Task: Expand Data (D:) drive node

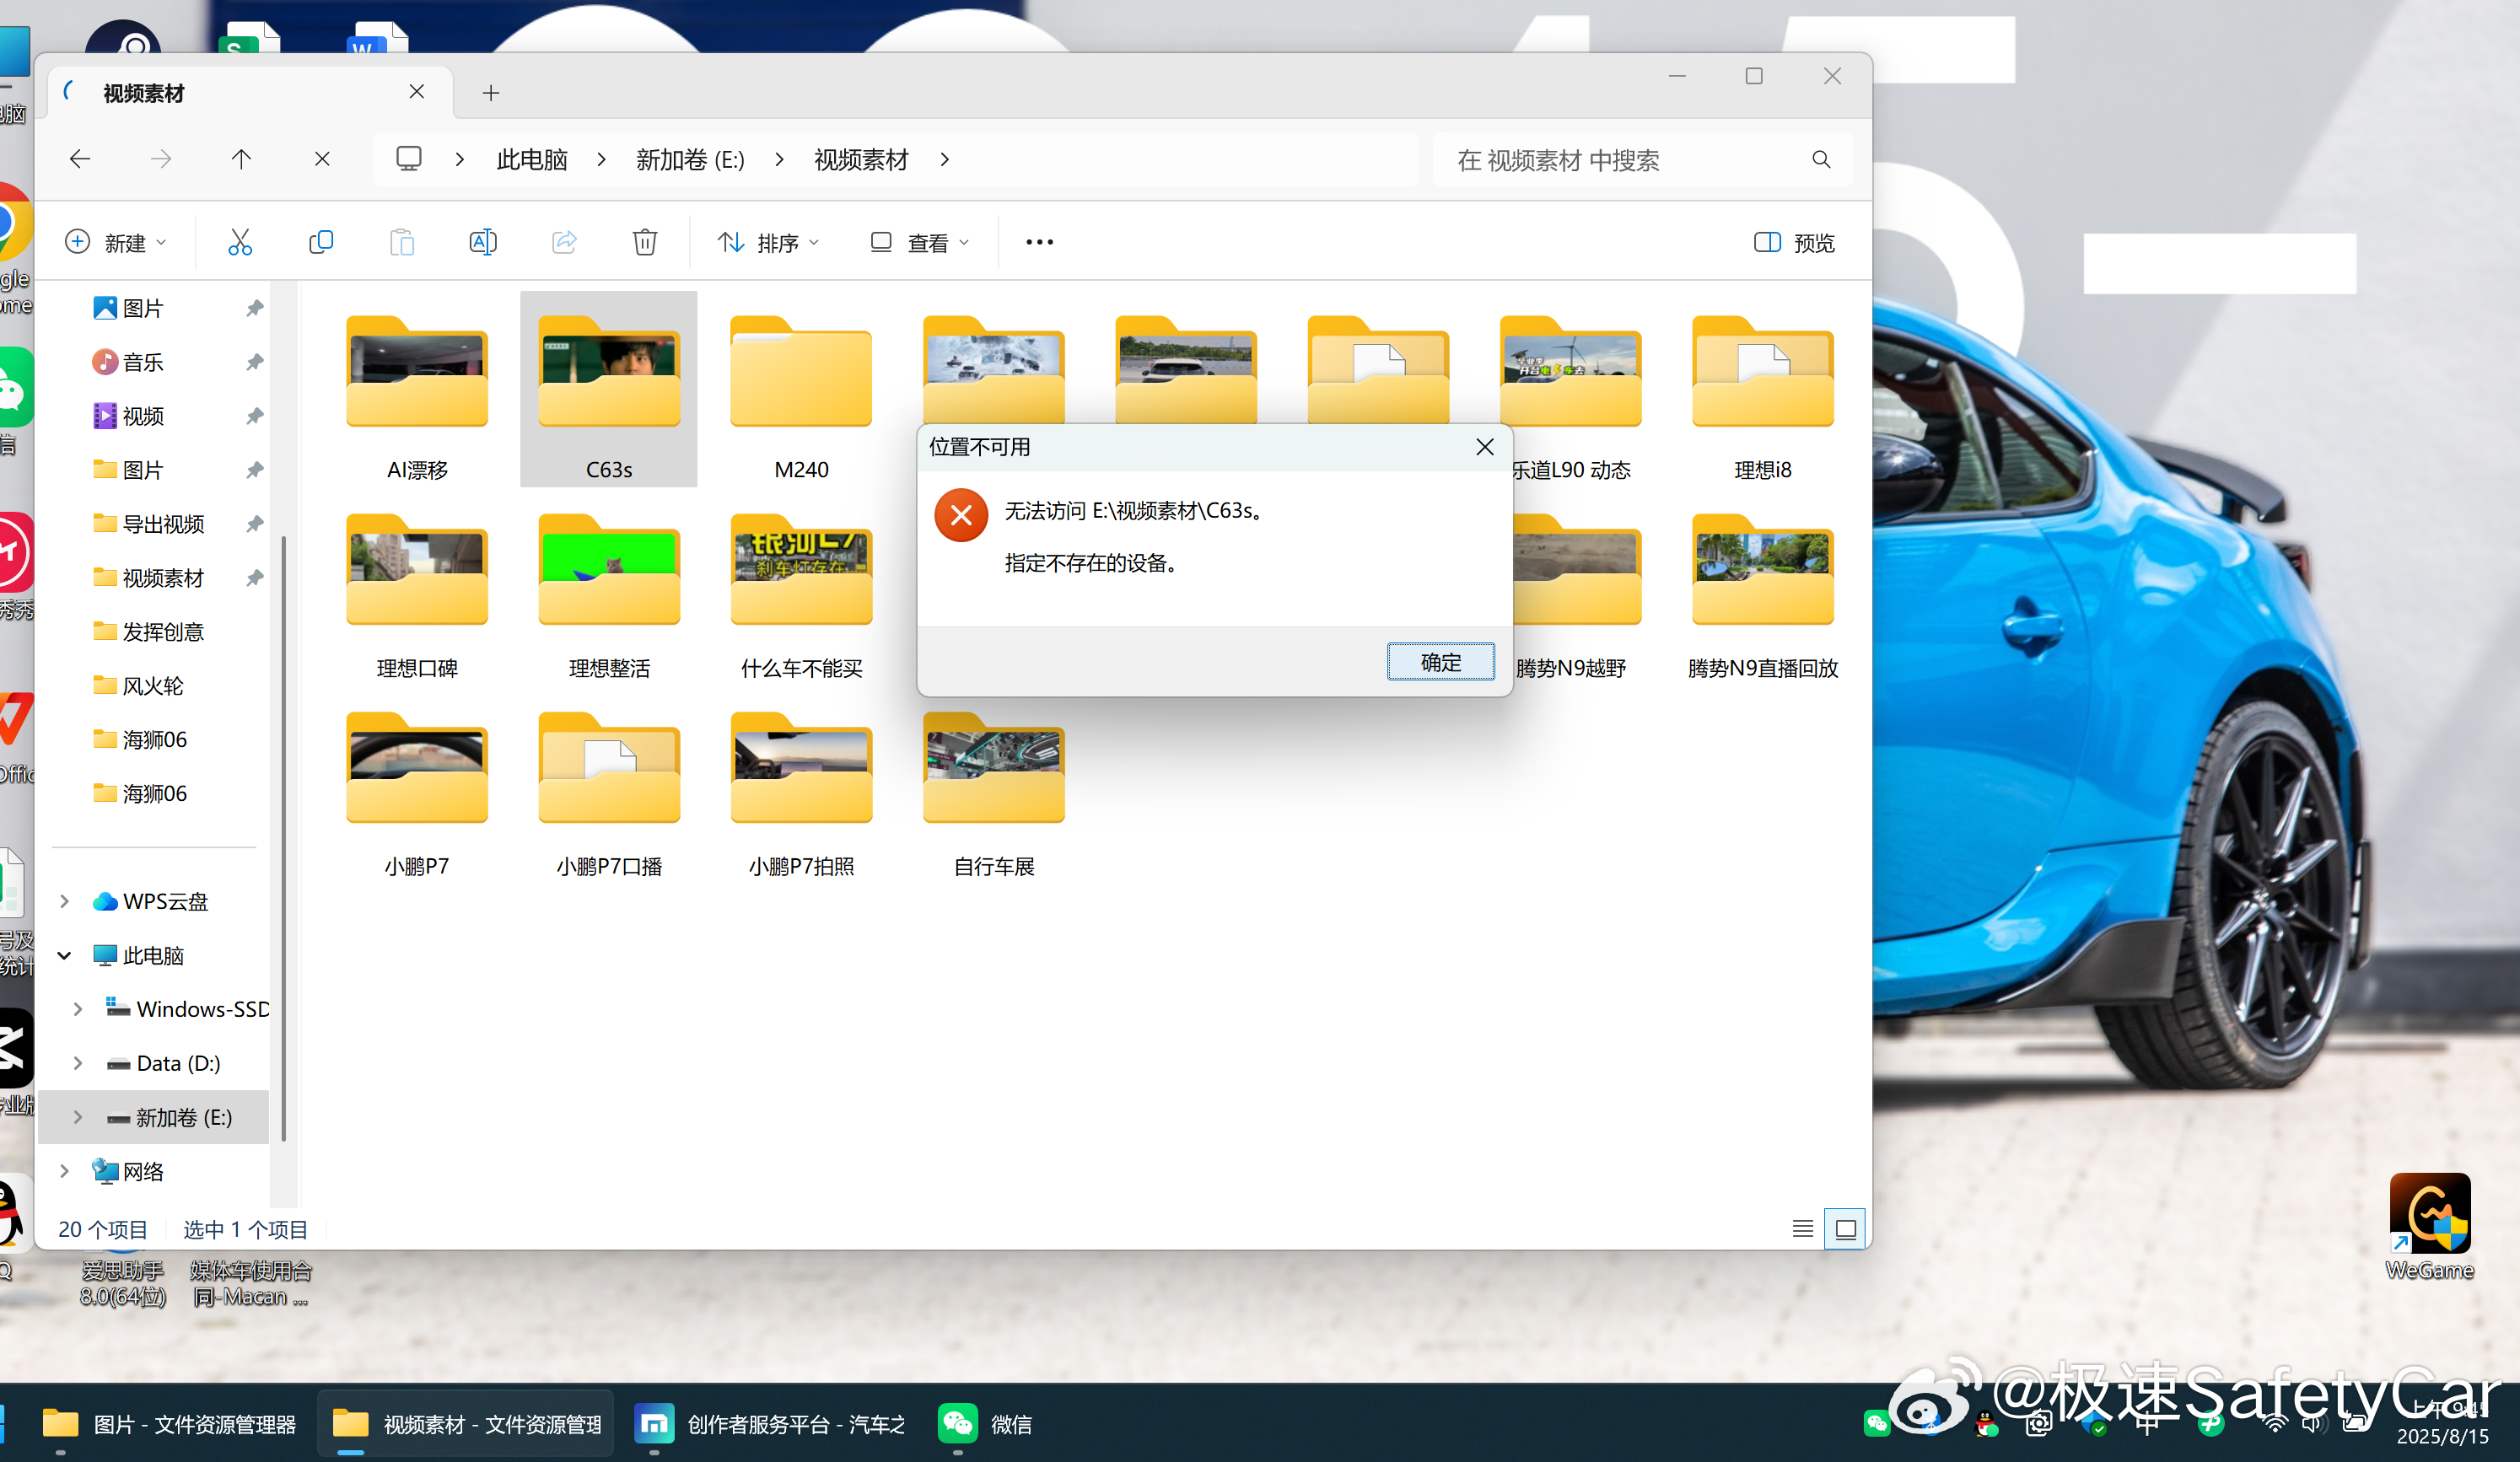Action: [x=78, y=1063]
